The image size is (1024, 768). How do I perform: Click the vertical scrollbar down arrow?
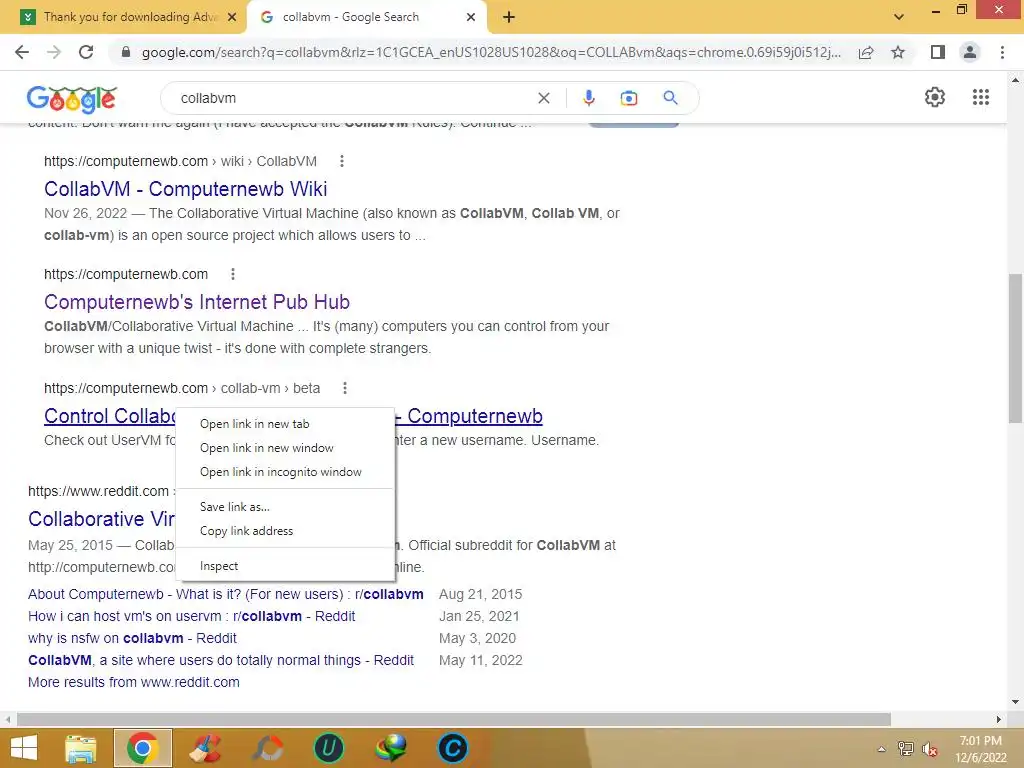point(1015,703)
